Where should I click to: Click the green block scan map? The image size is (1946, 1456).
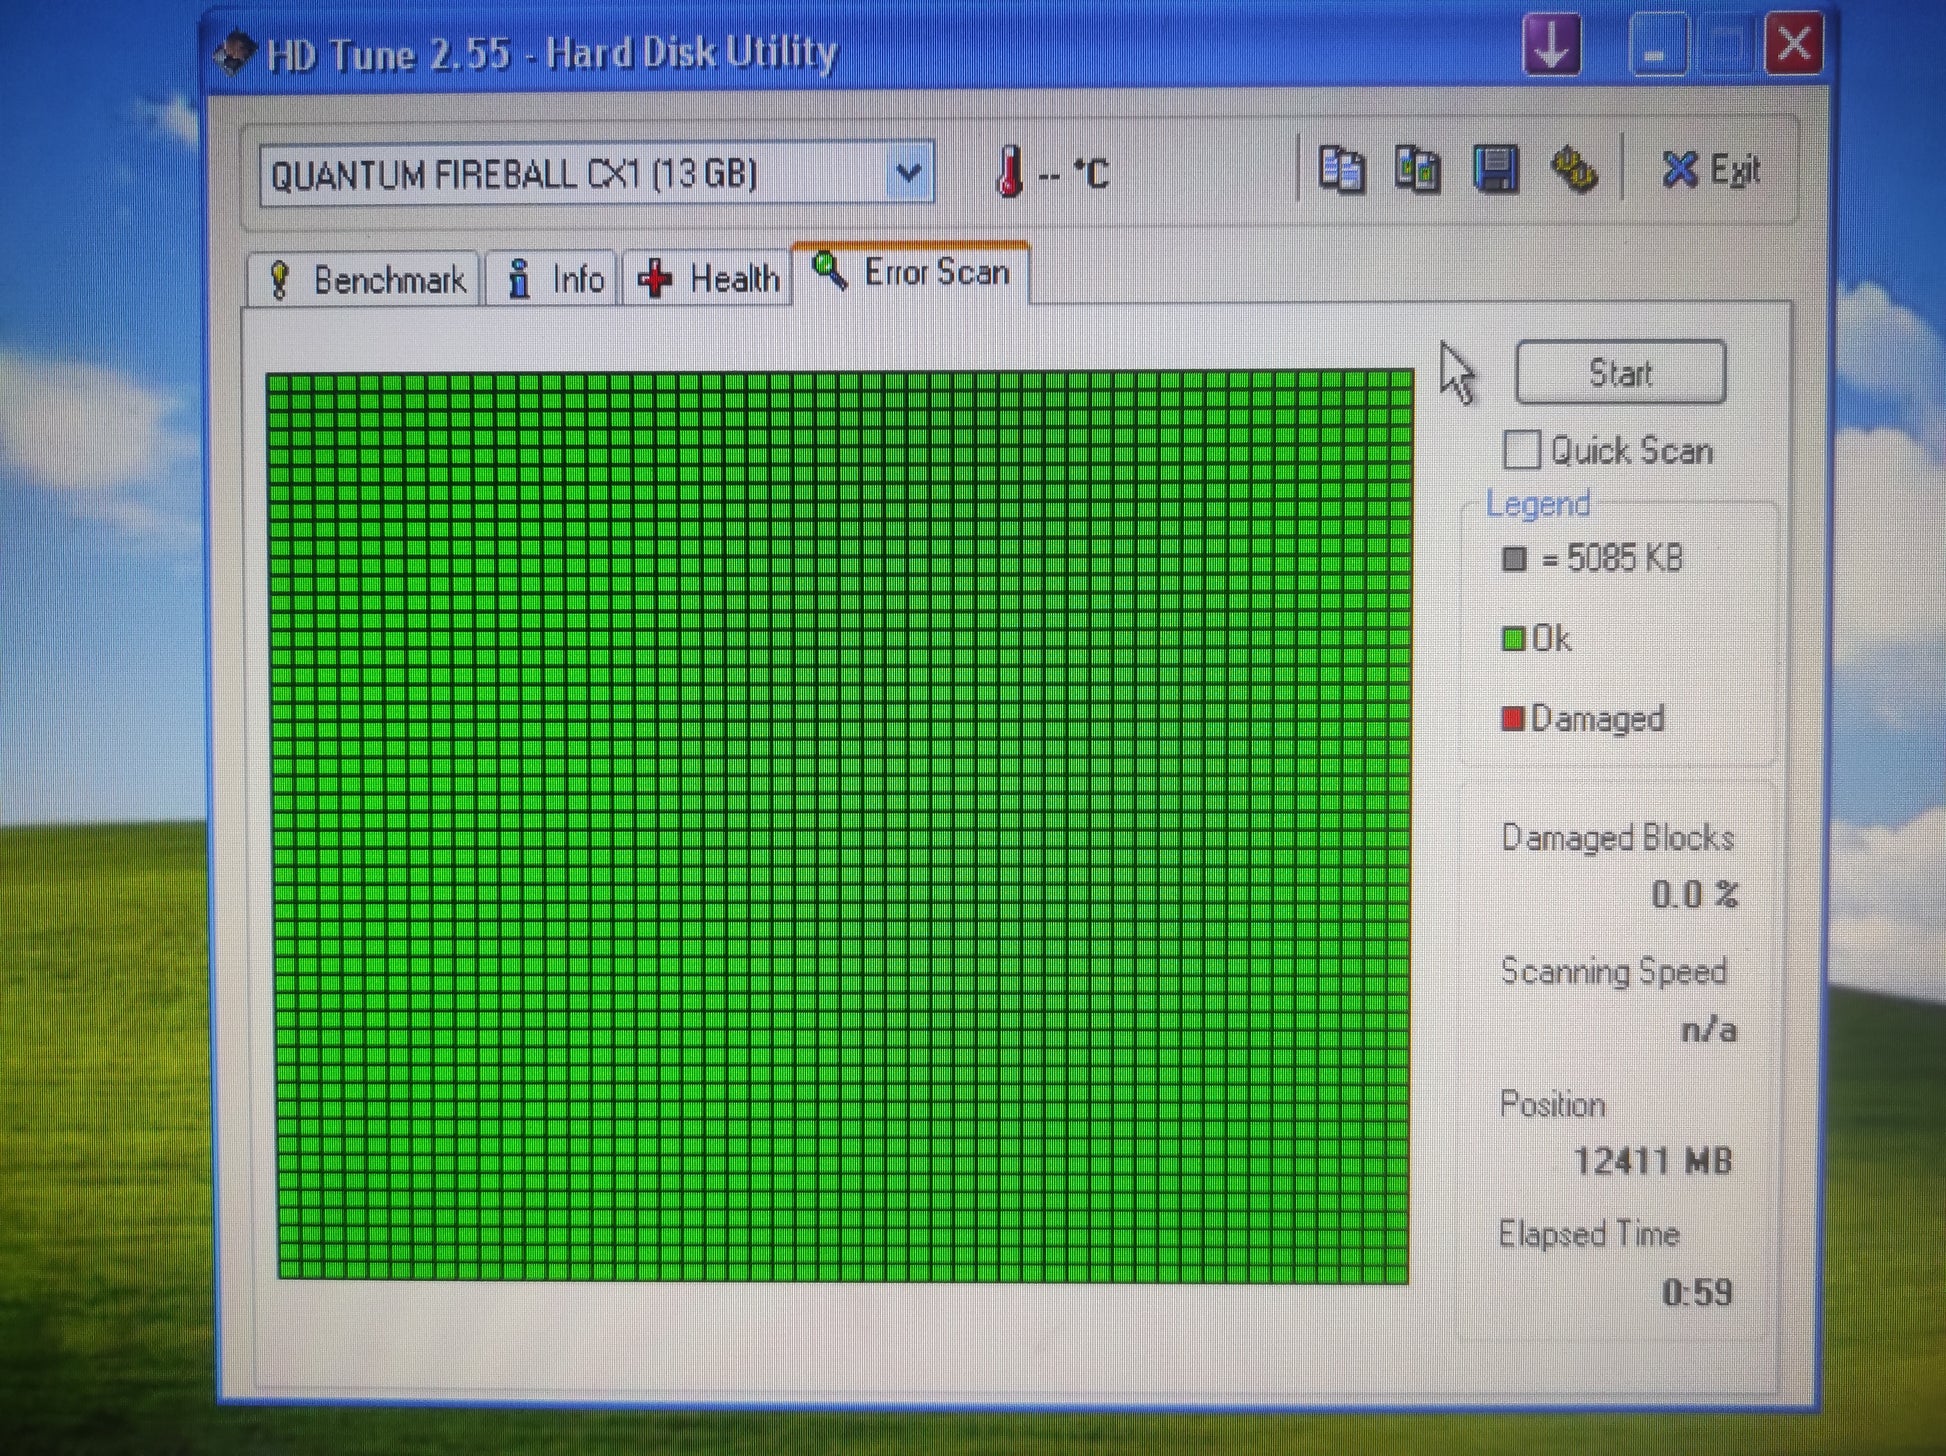[x=840, y=825]
